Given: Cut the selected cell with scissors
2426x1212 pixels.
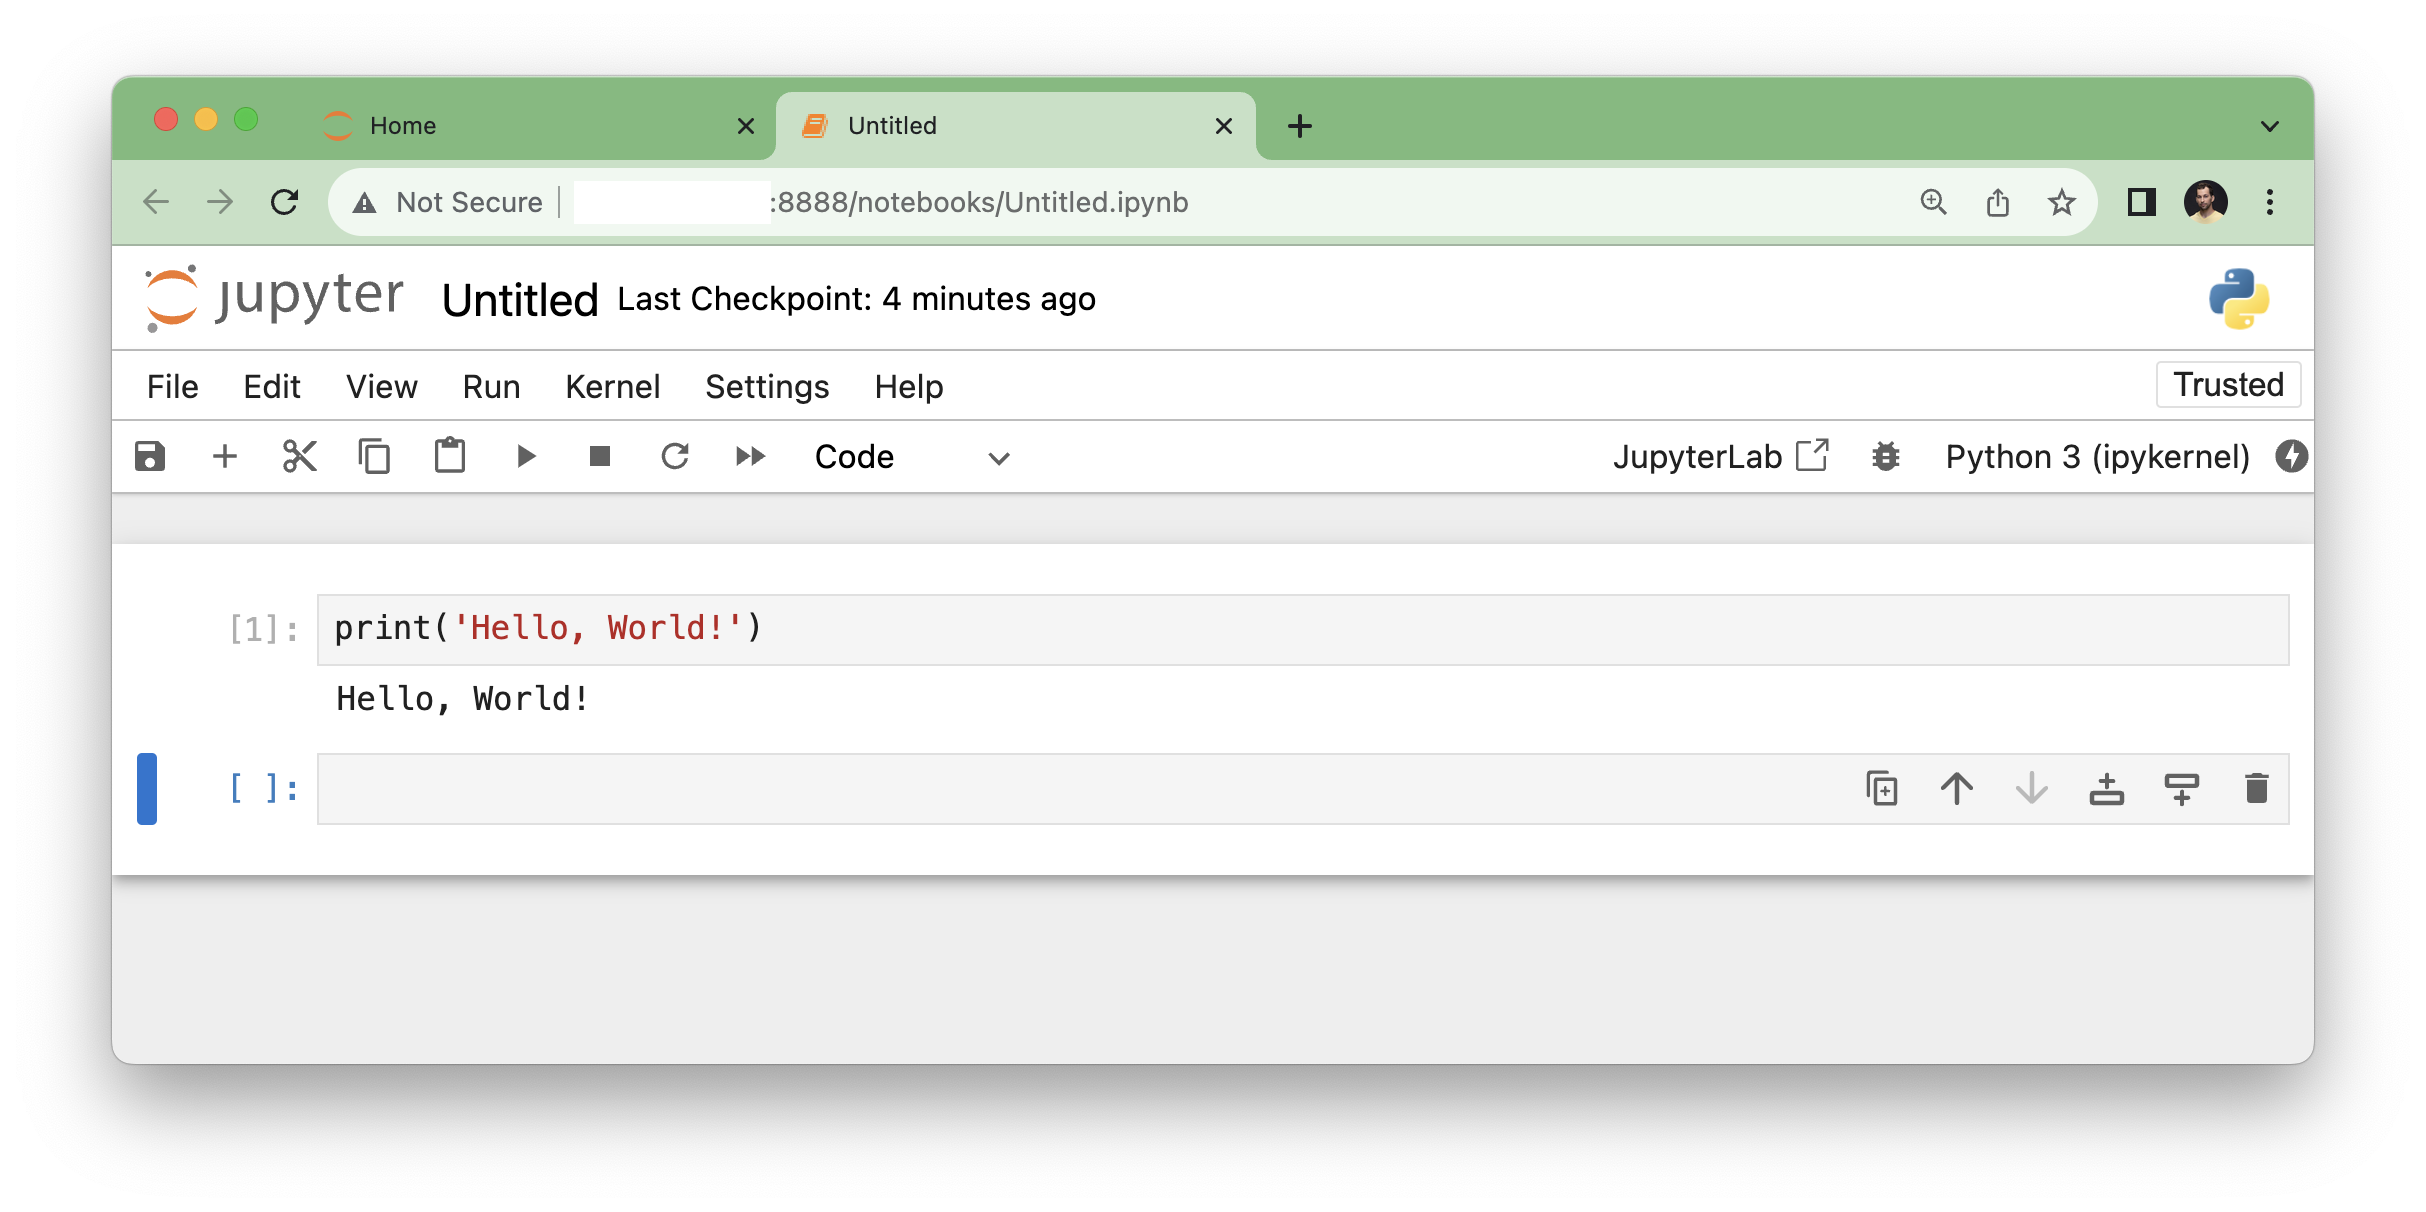Looking at the screenshot, I should click(x=299, y=457).
